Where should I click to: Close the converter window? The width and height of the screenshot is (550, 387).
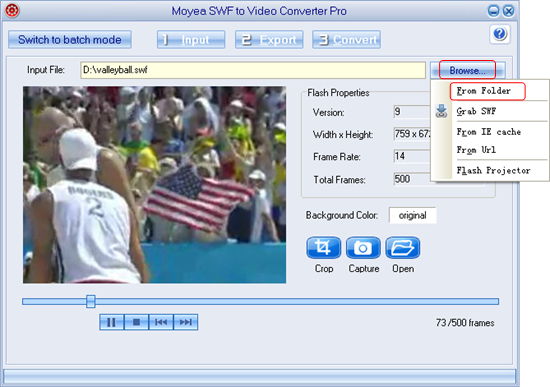click(508, 11)
